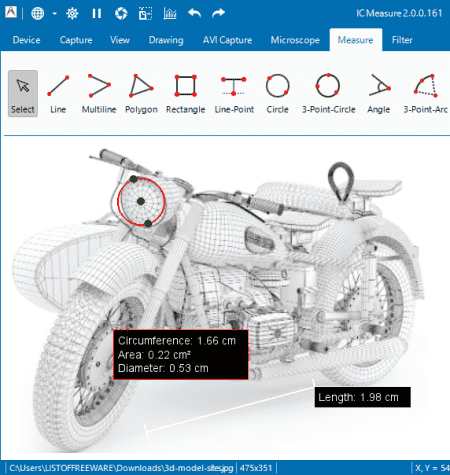Image resolution: width=450 pixels, height=475 pixels.
Task: Click the circle measurement result label
Action: coord(181,355)
